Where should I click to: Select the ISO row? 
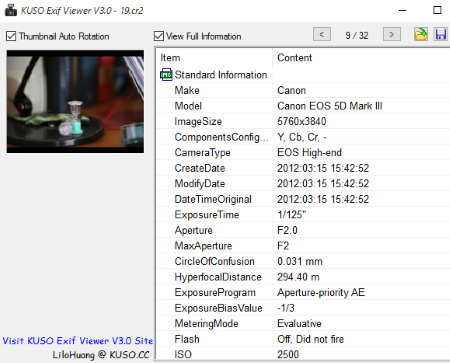coord(303,354)
